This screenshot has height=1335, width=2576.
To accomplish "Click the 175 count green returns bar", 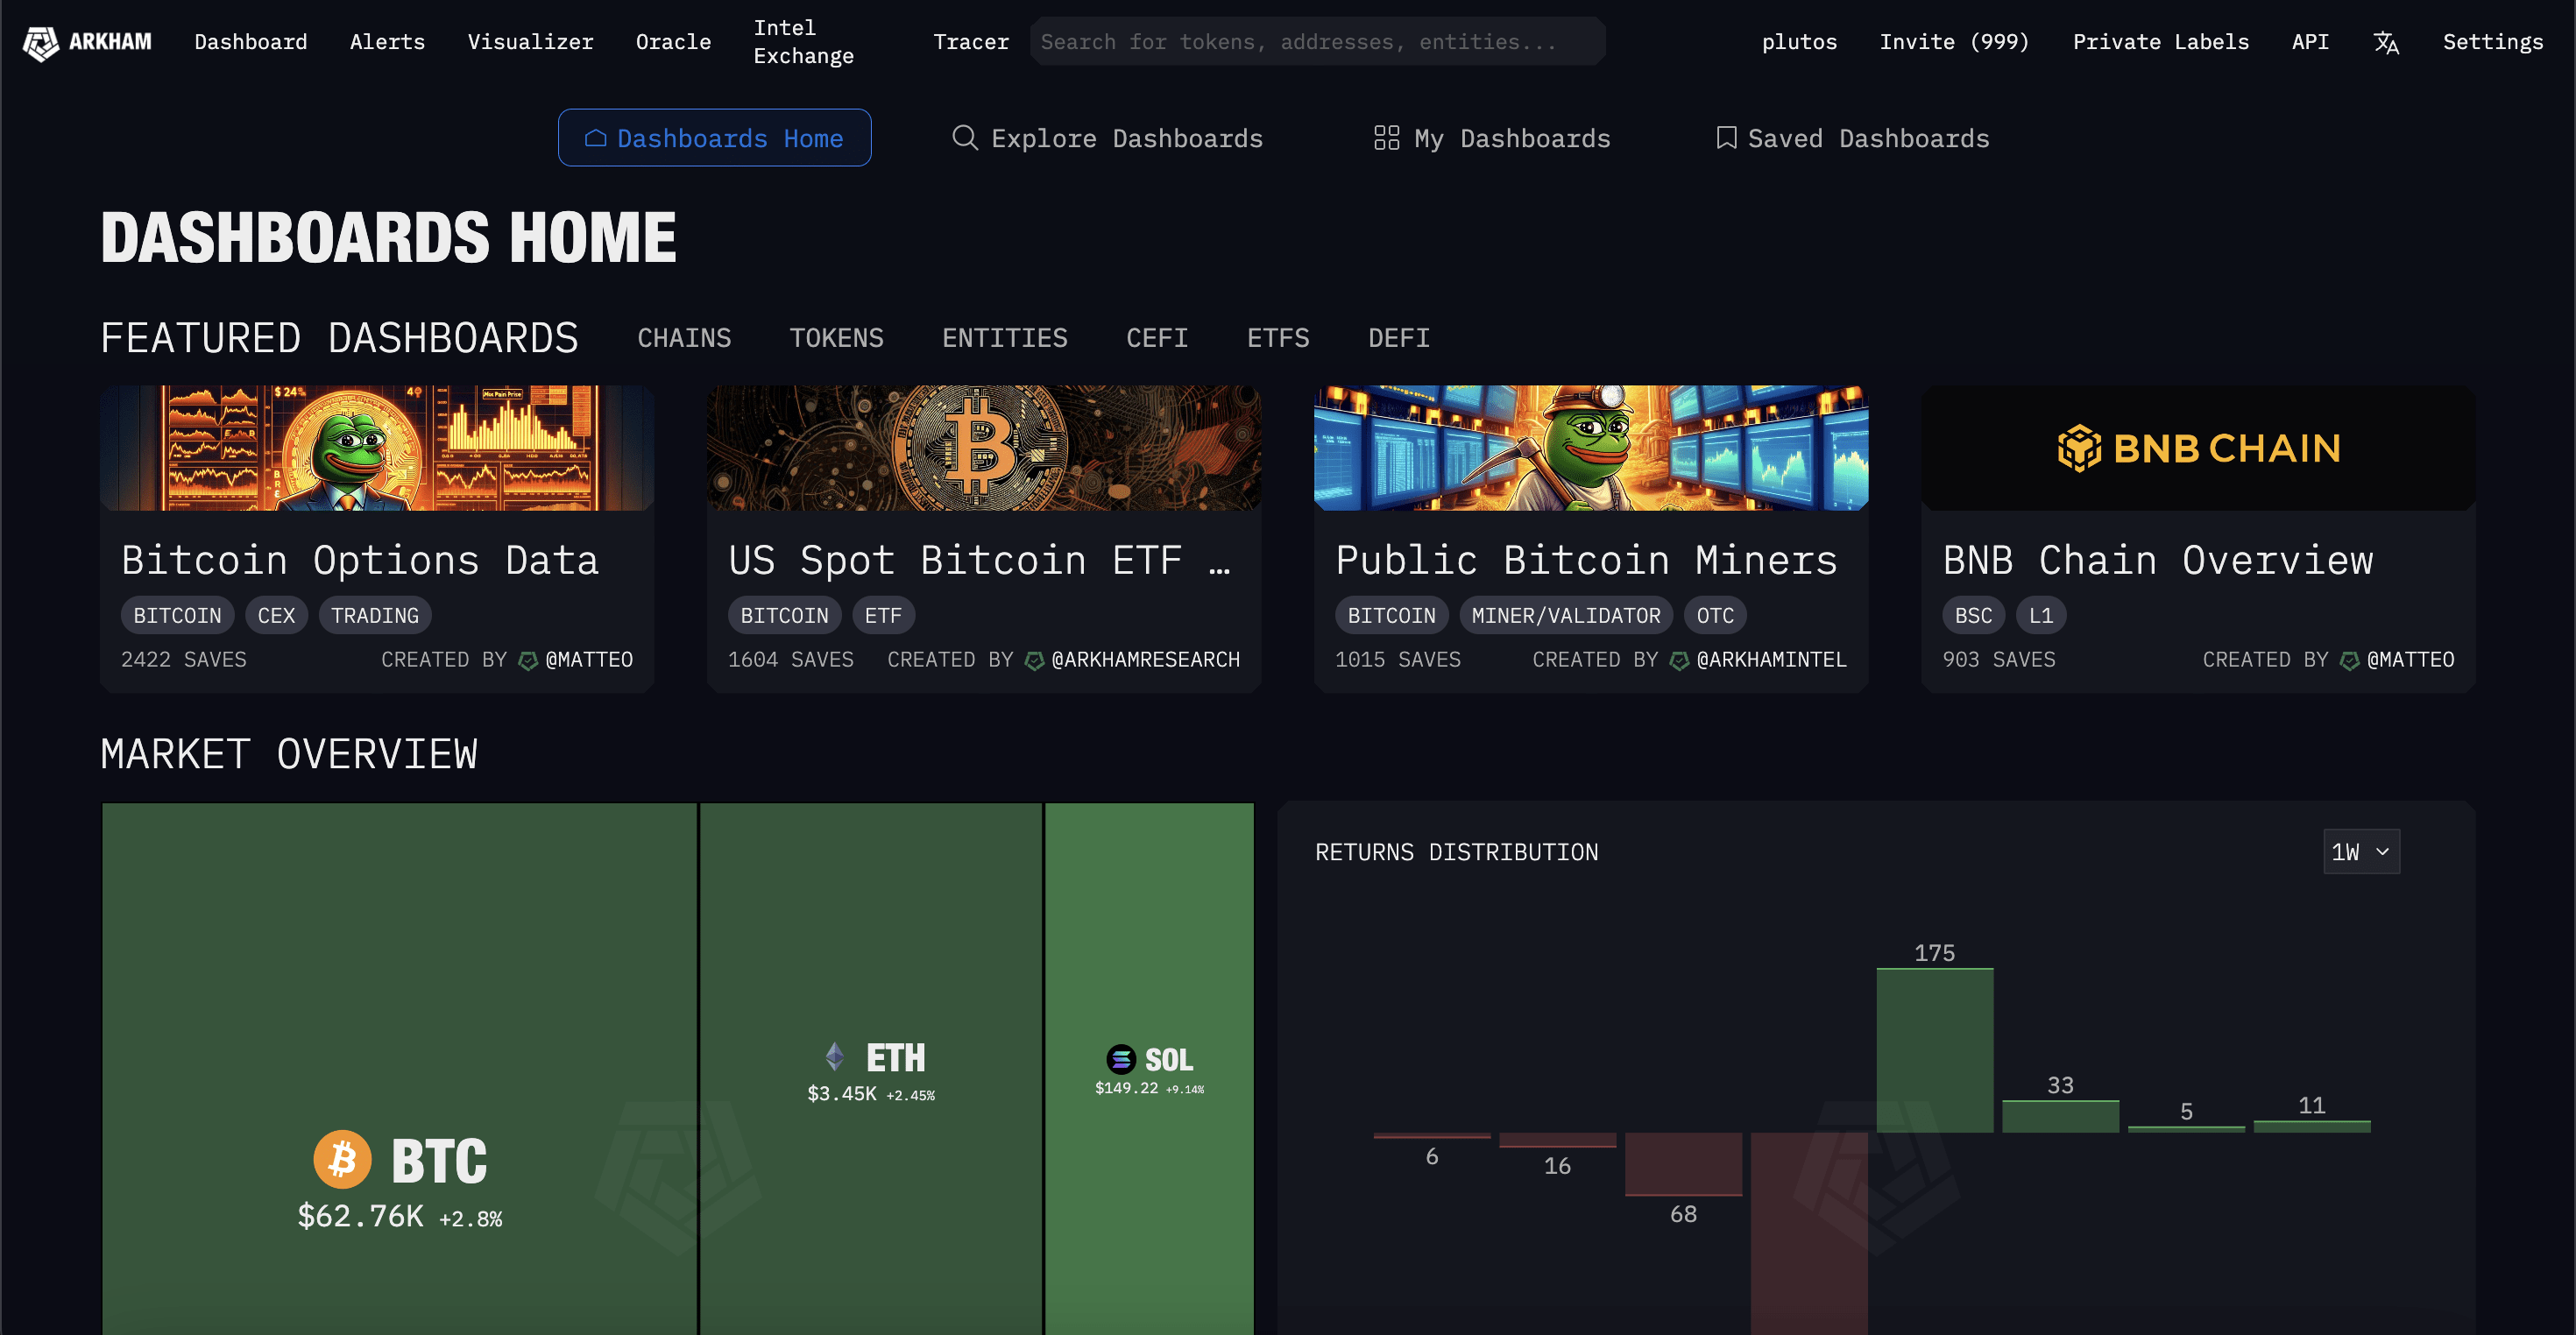I will [1934, 1050].
